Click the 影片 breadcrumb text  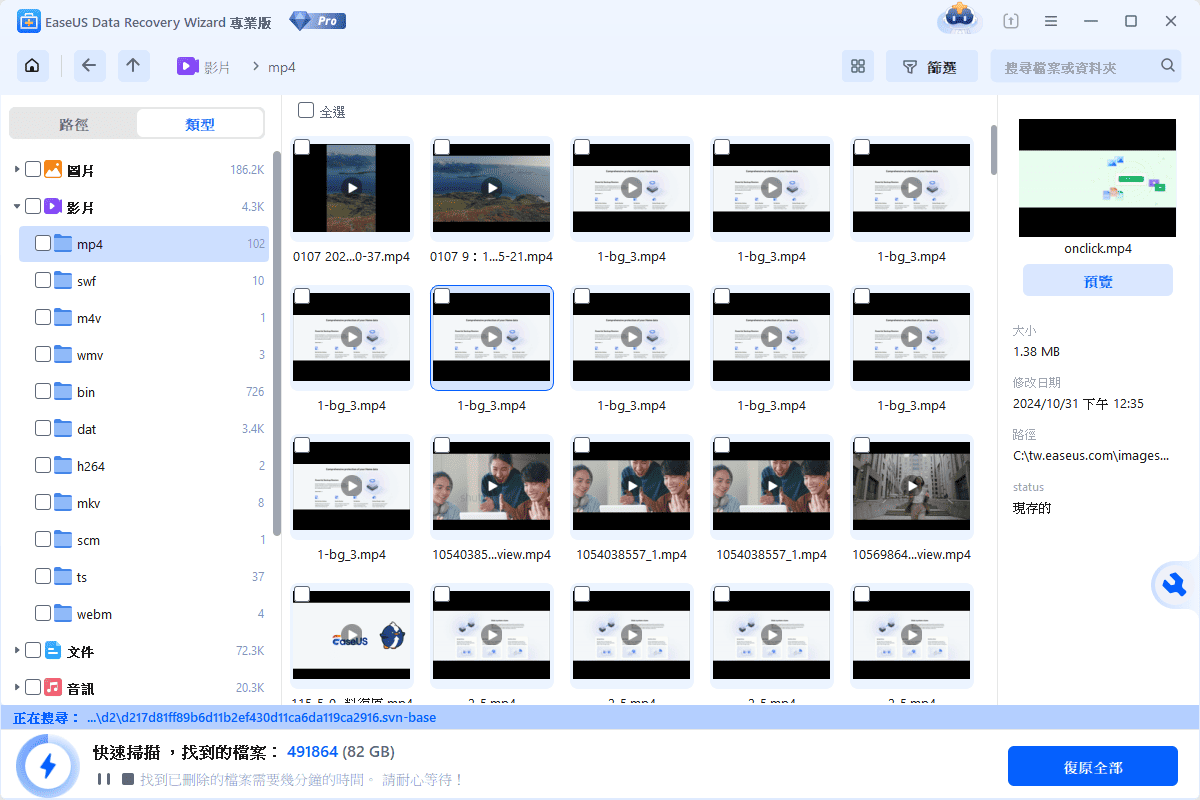point(217,67)
